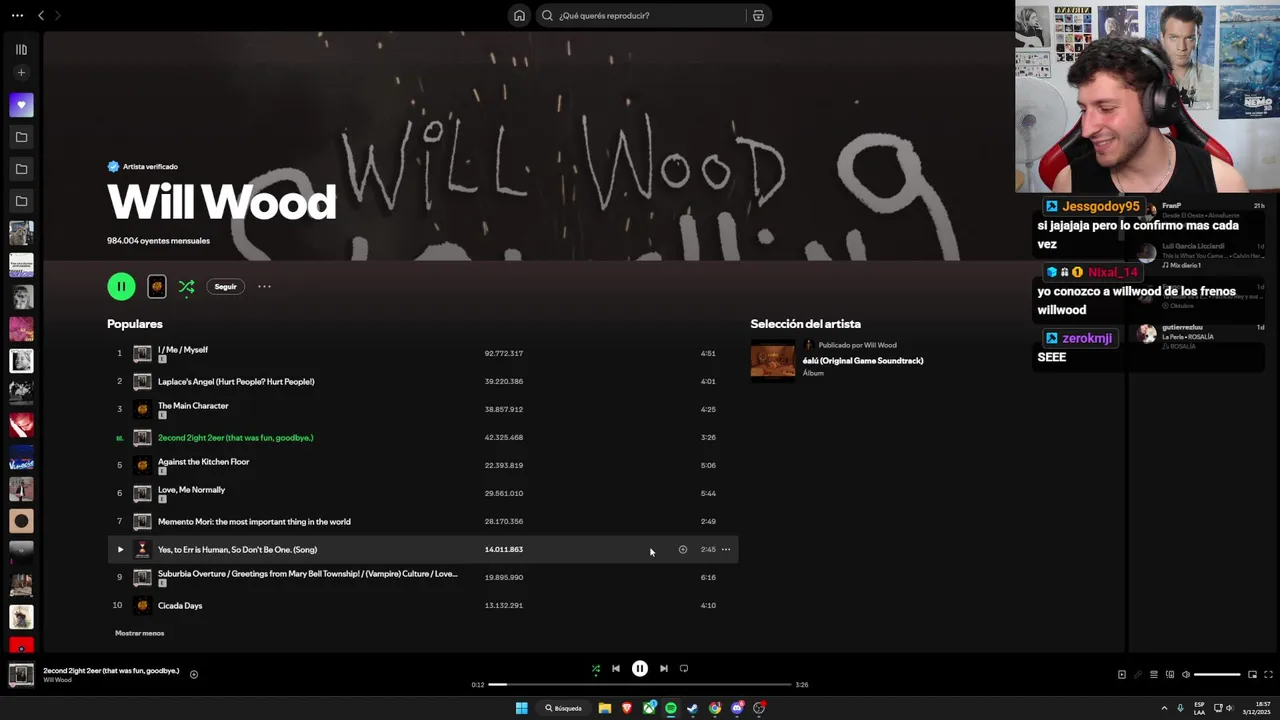Open Brave browser from taskbar
Screen dimensions: 1280x720
click(x=627, y=708)
